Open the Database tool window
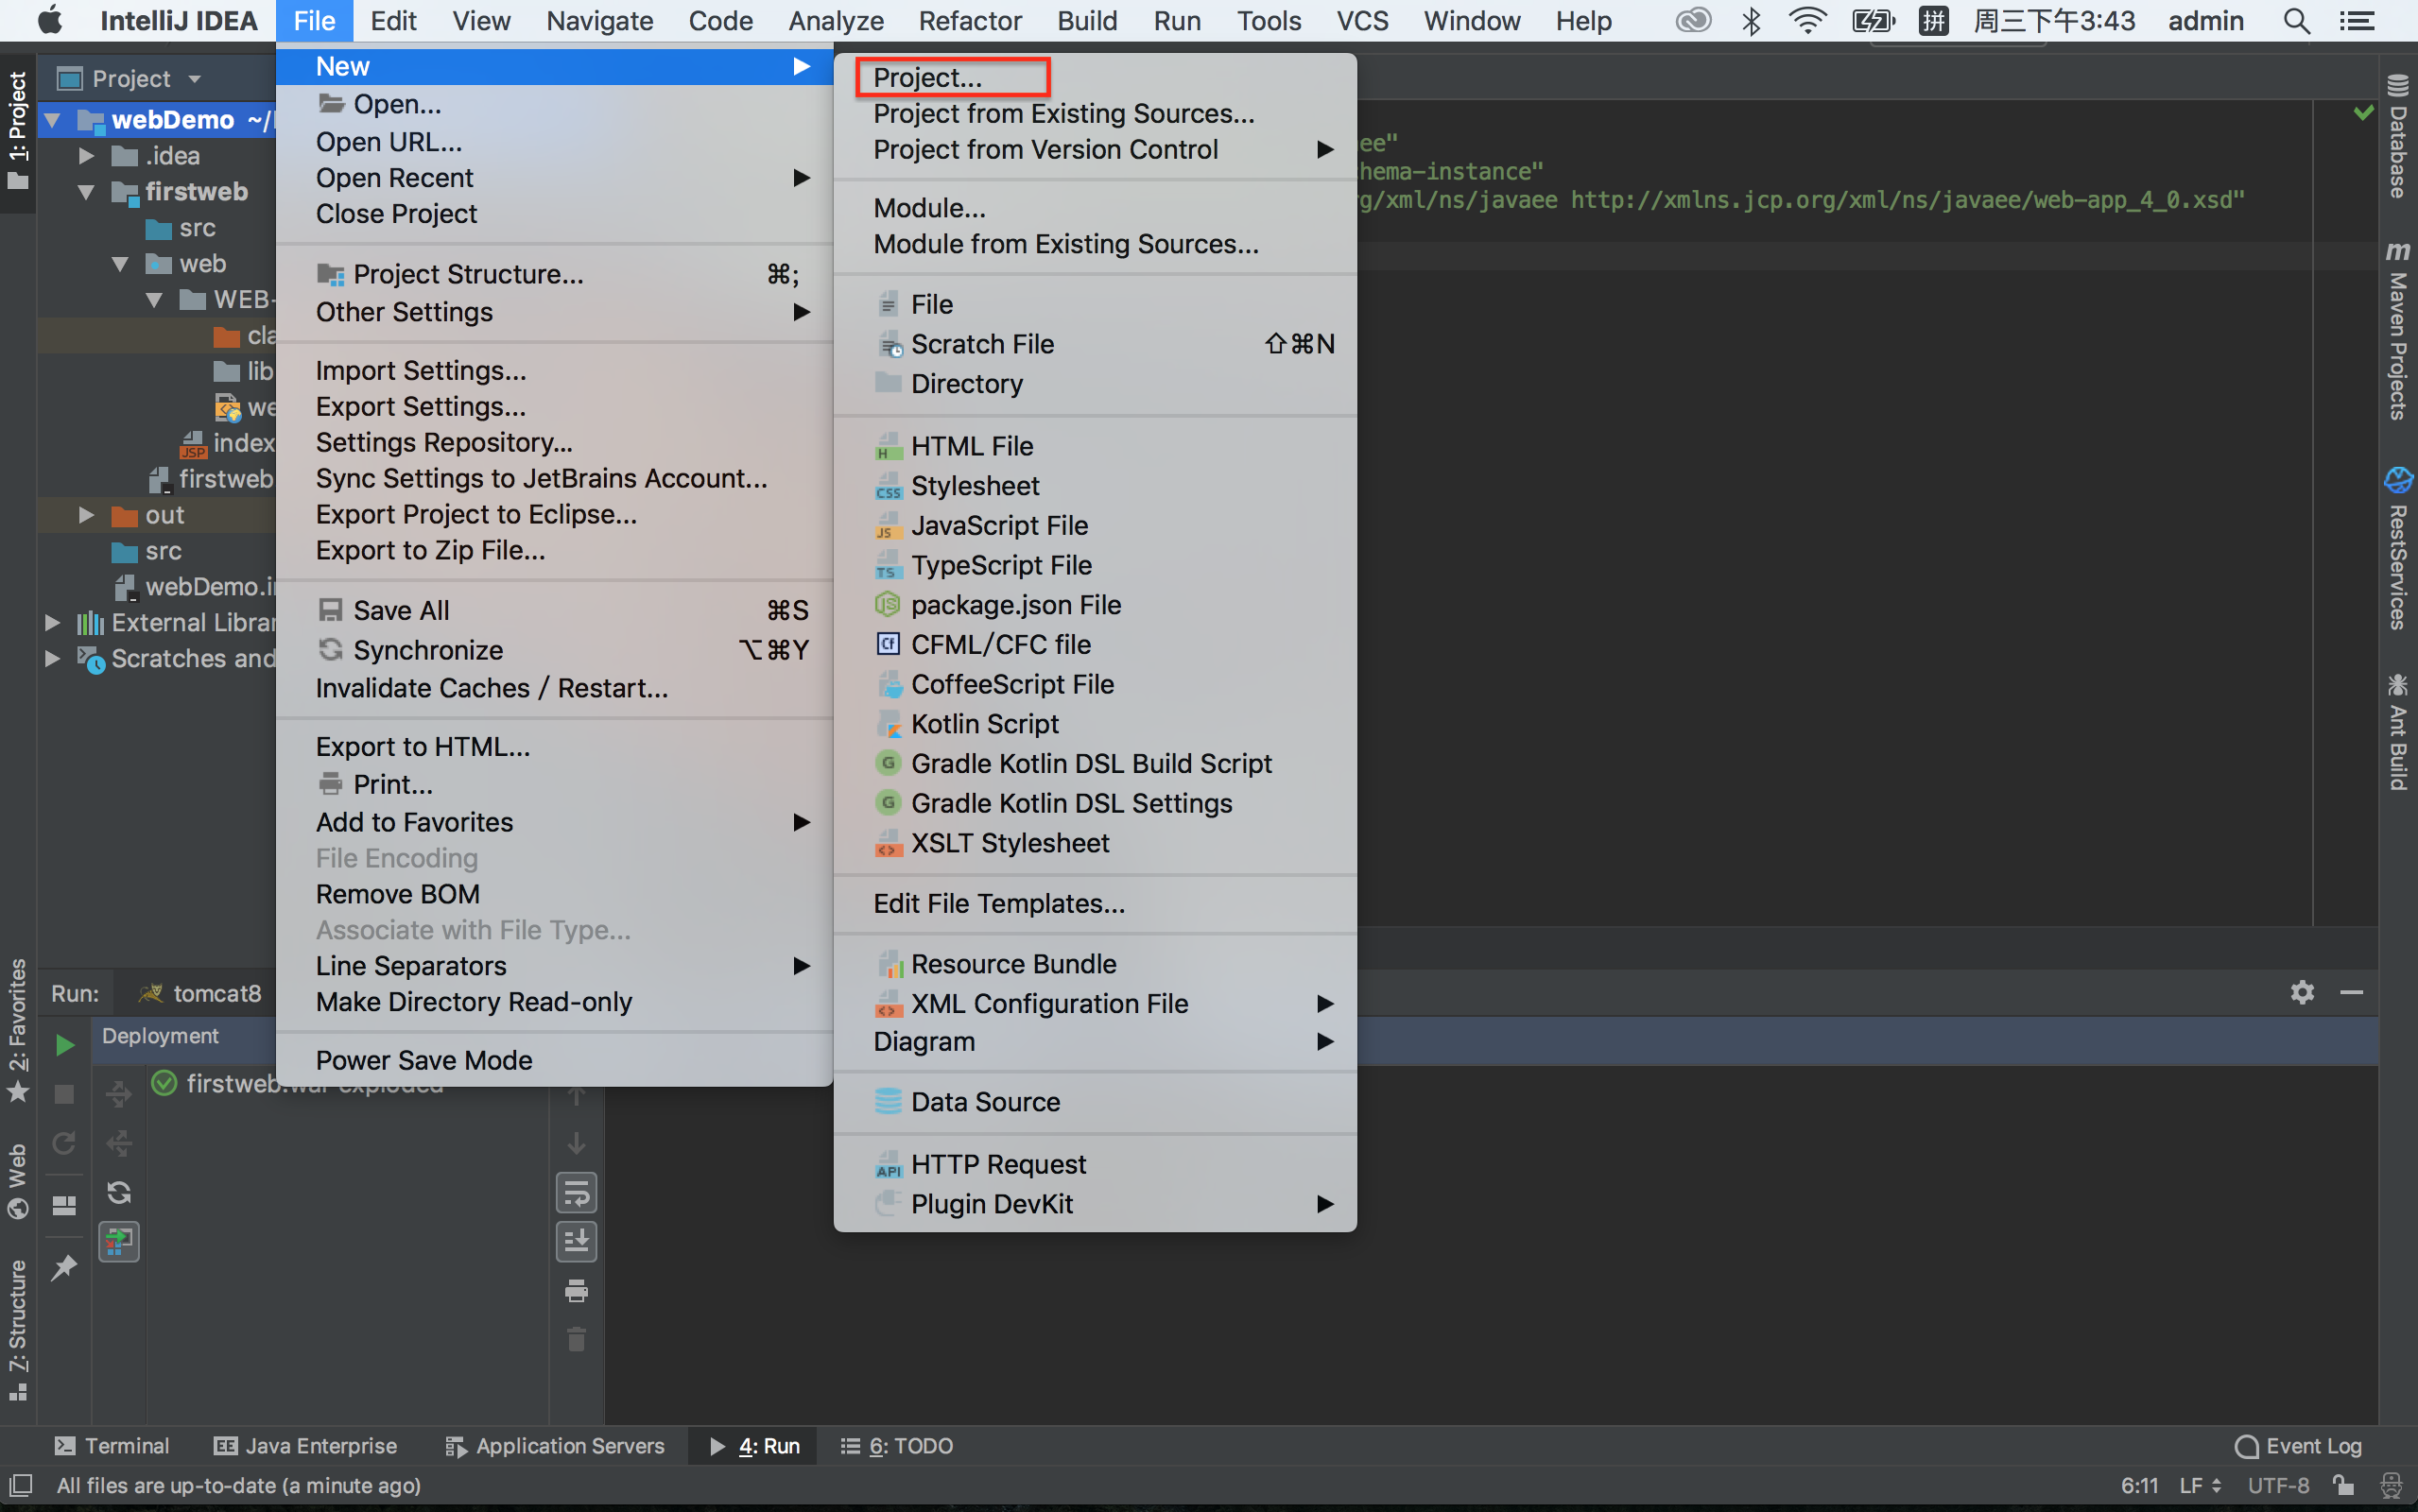The image size is (2418, 1512). 2397,137
